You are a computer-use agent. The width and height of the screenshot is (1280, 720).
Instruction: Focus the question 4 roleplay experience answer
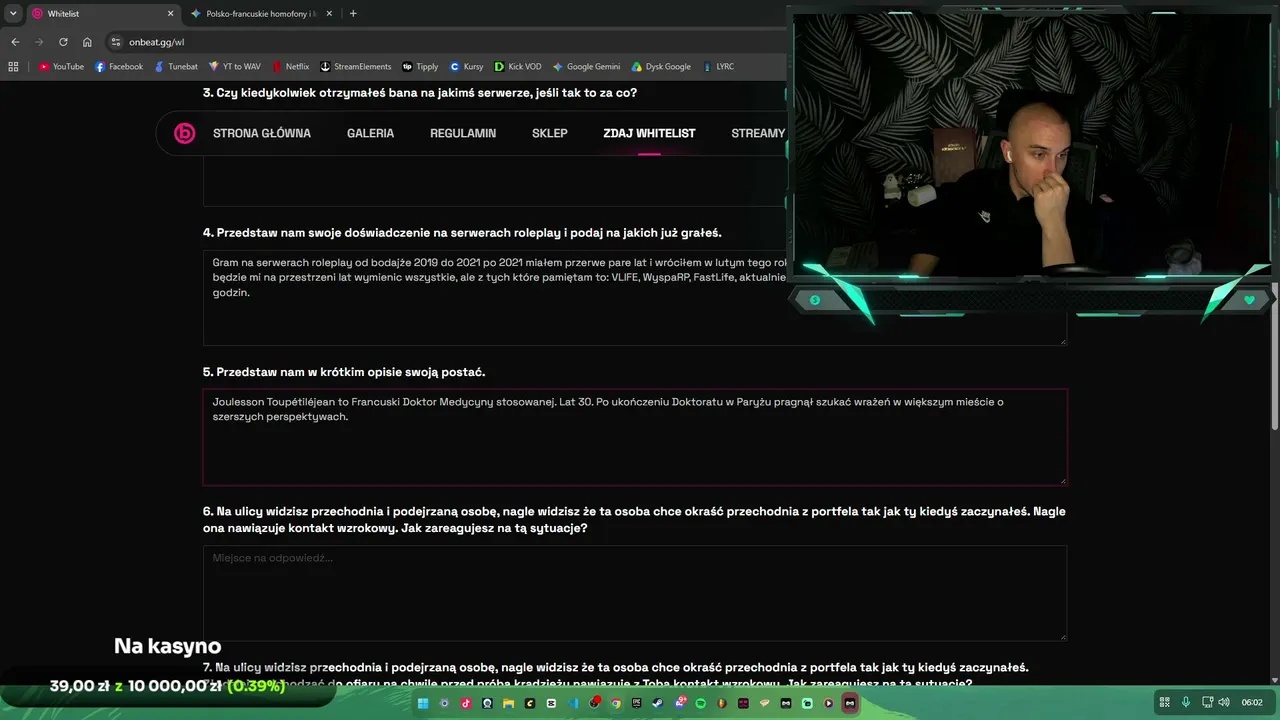click(635, 298)
